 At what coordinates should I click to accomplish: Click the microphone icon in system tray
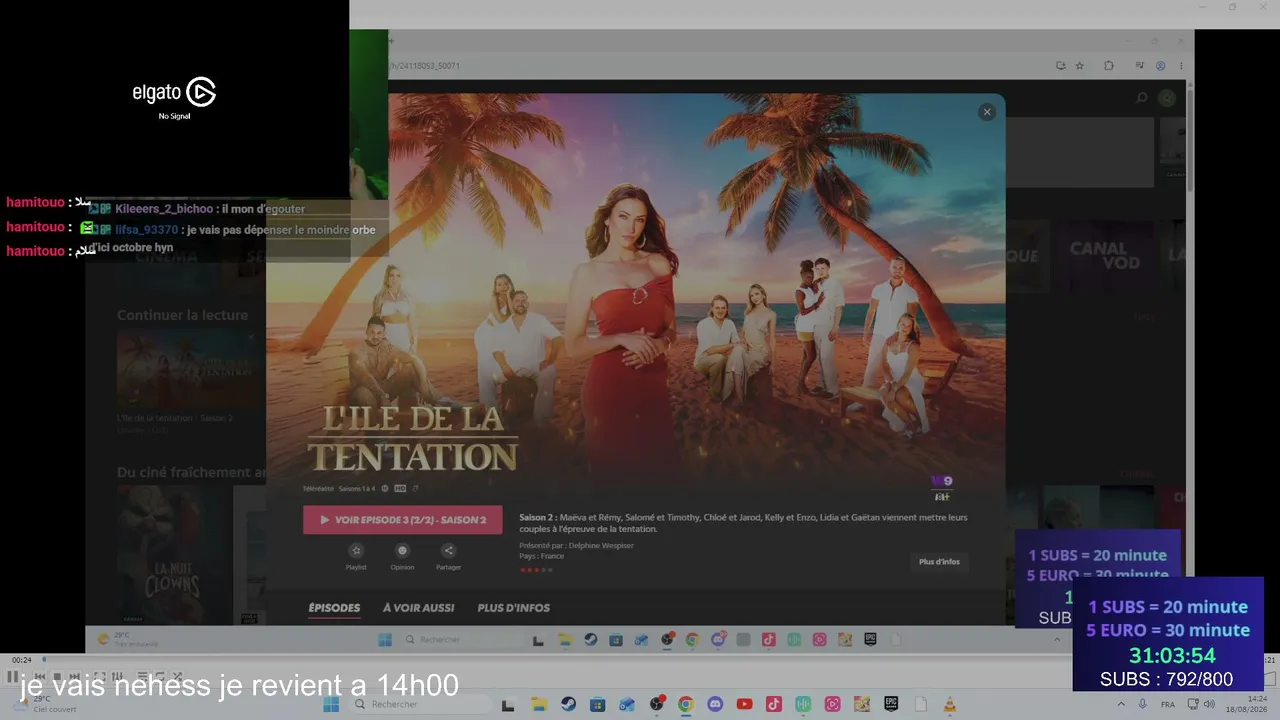(x=1143, y=704)
